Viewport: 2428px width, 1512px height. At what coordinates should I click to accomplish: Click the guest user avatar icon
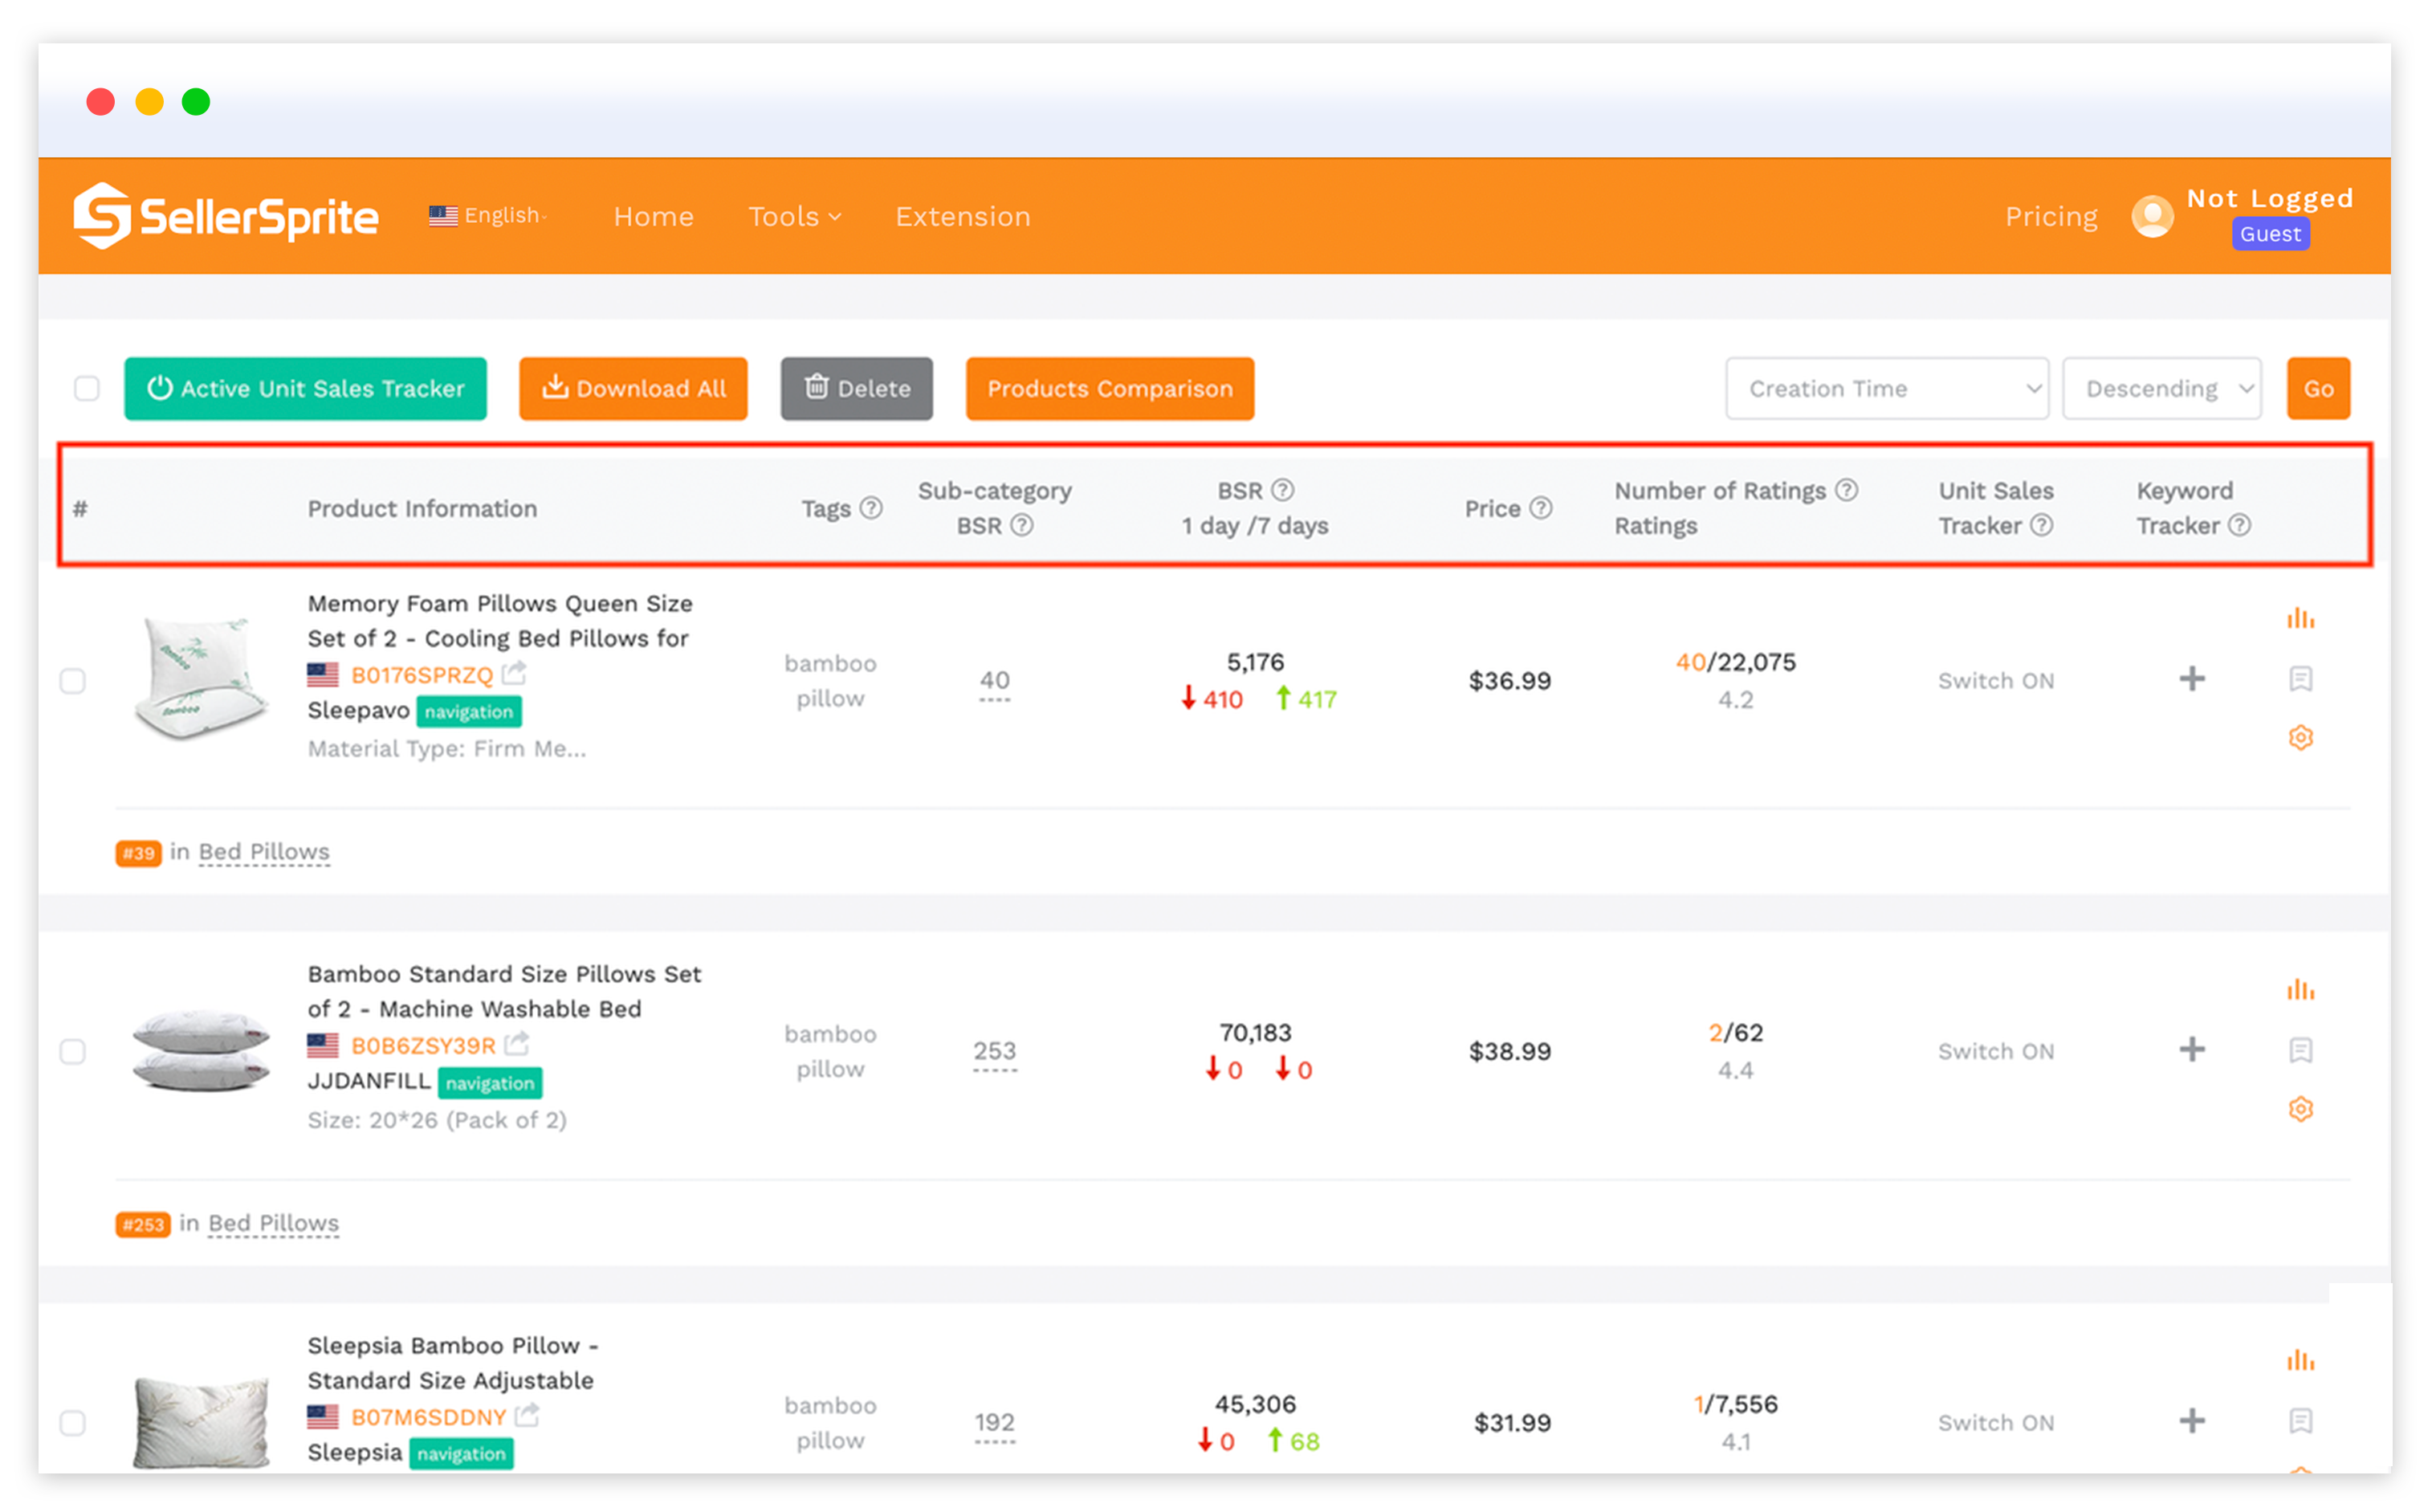click(2151, 216)
